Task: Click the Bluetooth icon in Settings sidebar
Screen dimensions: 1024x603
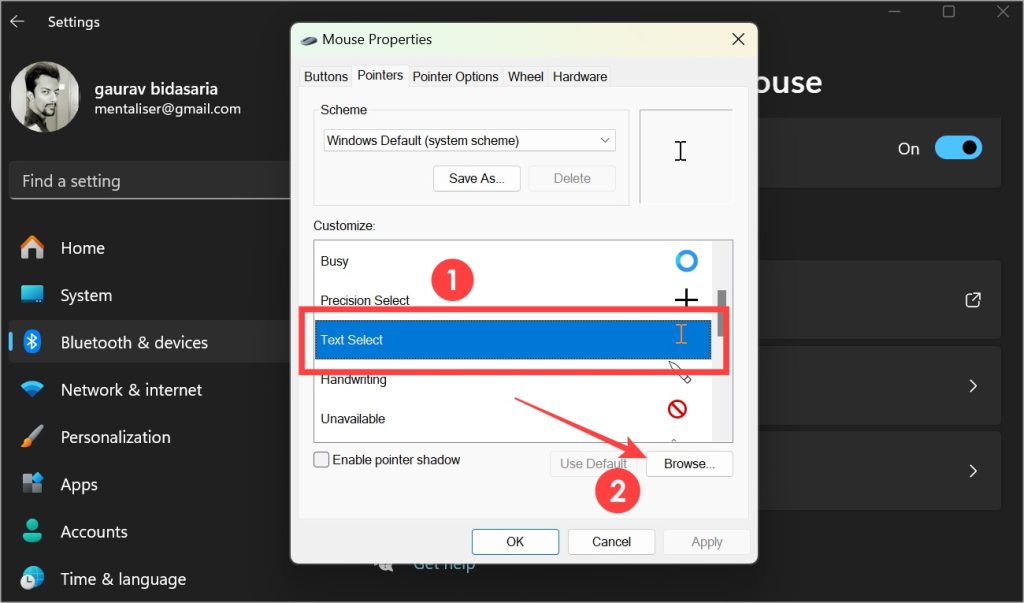Action: (x=32, y=342)
